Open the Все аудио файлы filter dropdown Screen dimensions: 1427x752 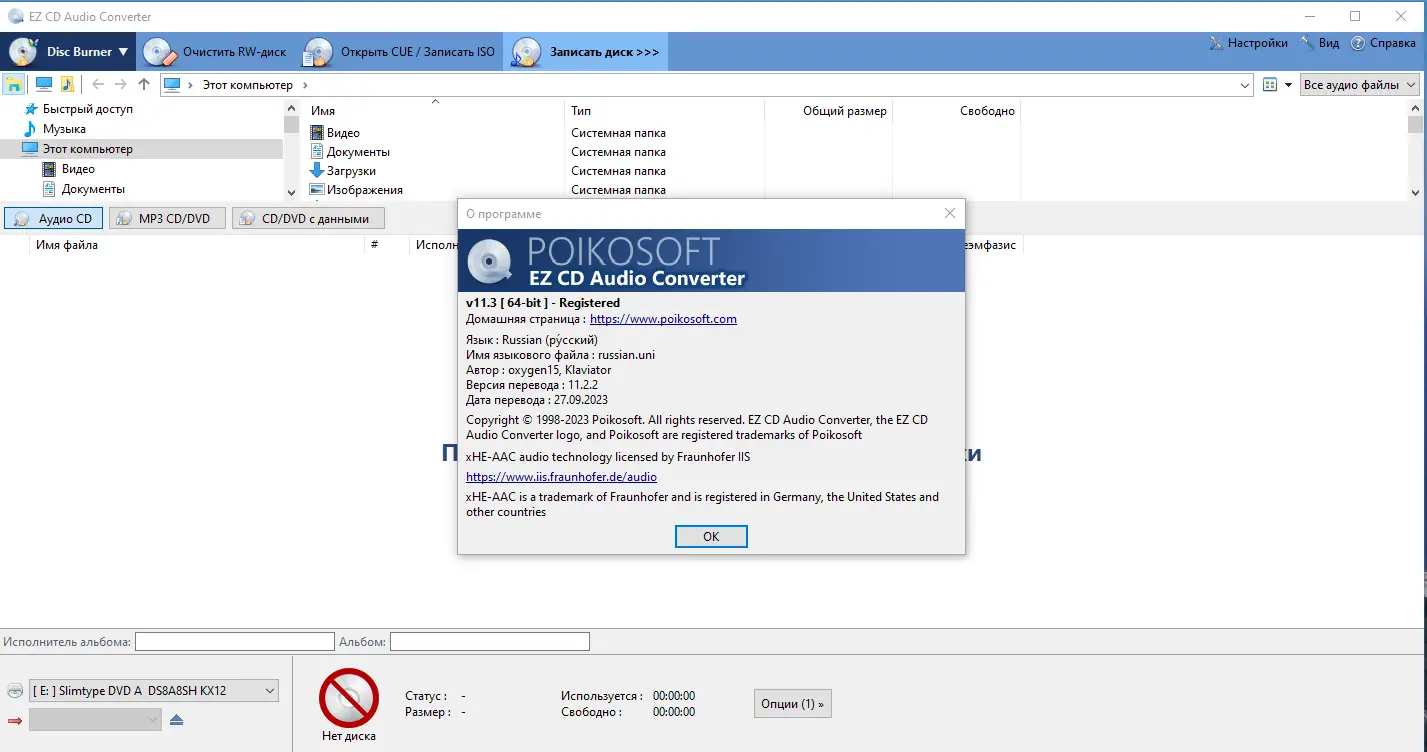pyautogui.click(x=1360, y=85)
